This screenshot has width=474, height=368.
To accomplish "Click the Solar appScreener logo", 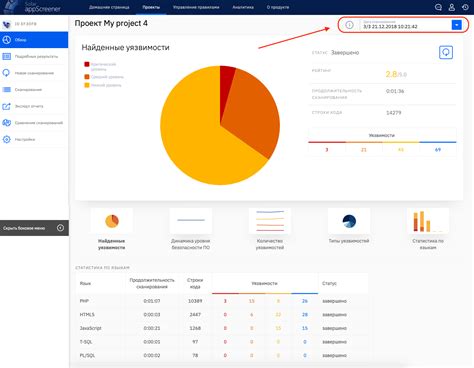I will [x=32, y=7].
